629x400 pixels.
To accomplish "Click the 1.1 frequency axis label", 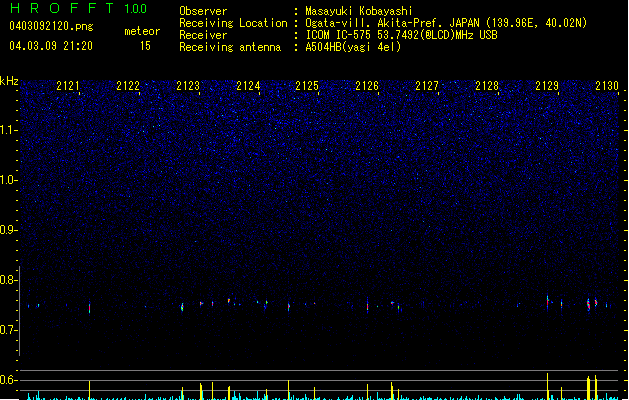I will point(9,130).
